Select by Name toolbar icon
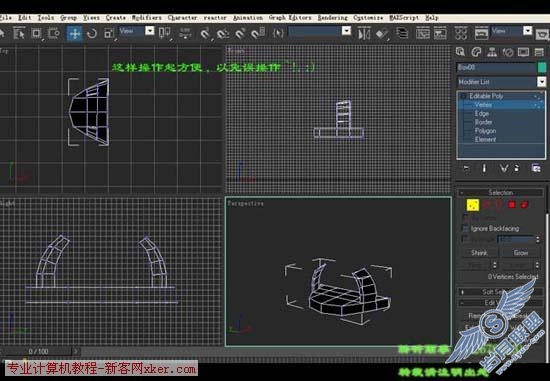Viewport: 550px width, 381px height. (x=19, y=34)
